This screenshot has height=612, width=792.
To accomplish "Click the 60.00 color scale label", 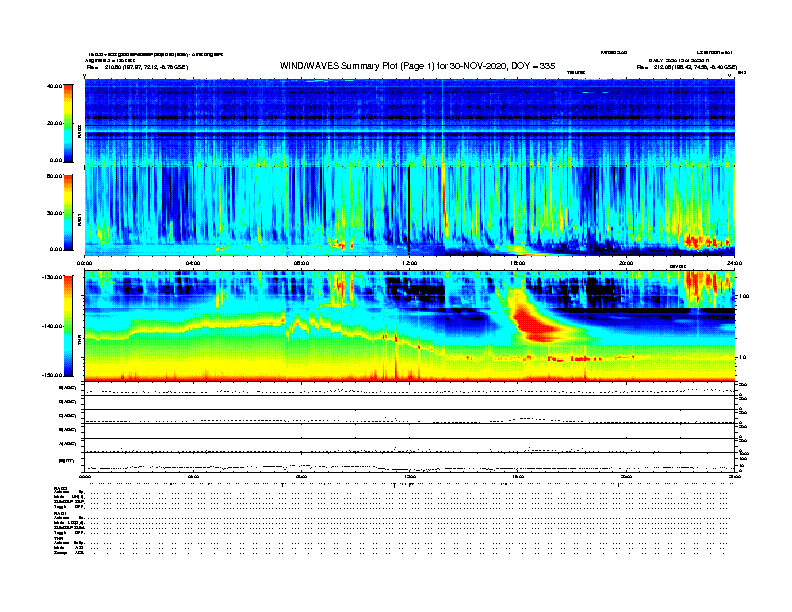I will click(54, 176).
